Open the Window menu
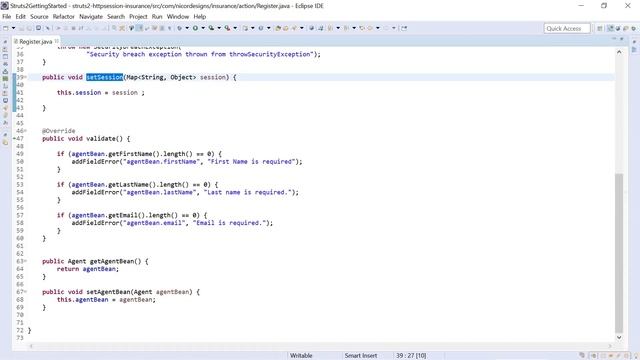Image resolution: width=640 pixels, height=360 pixels. point(178,17)
